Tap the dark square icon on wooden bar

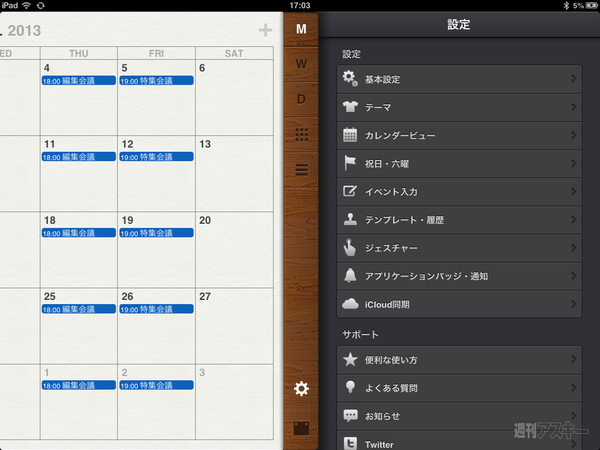[301, 428]
